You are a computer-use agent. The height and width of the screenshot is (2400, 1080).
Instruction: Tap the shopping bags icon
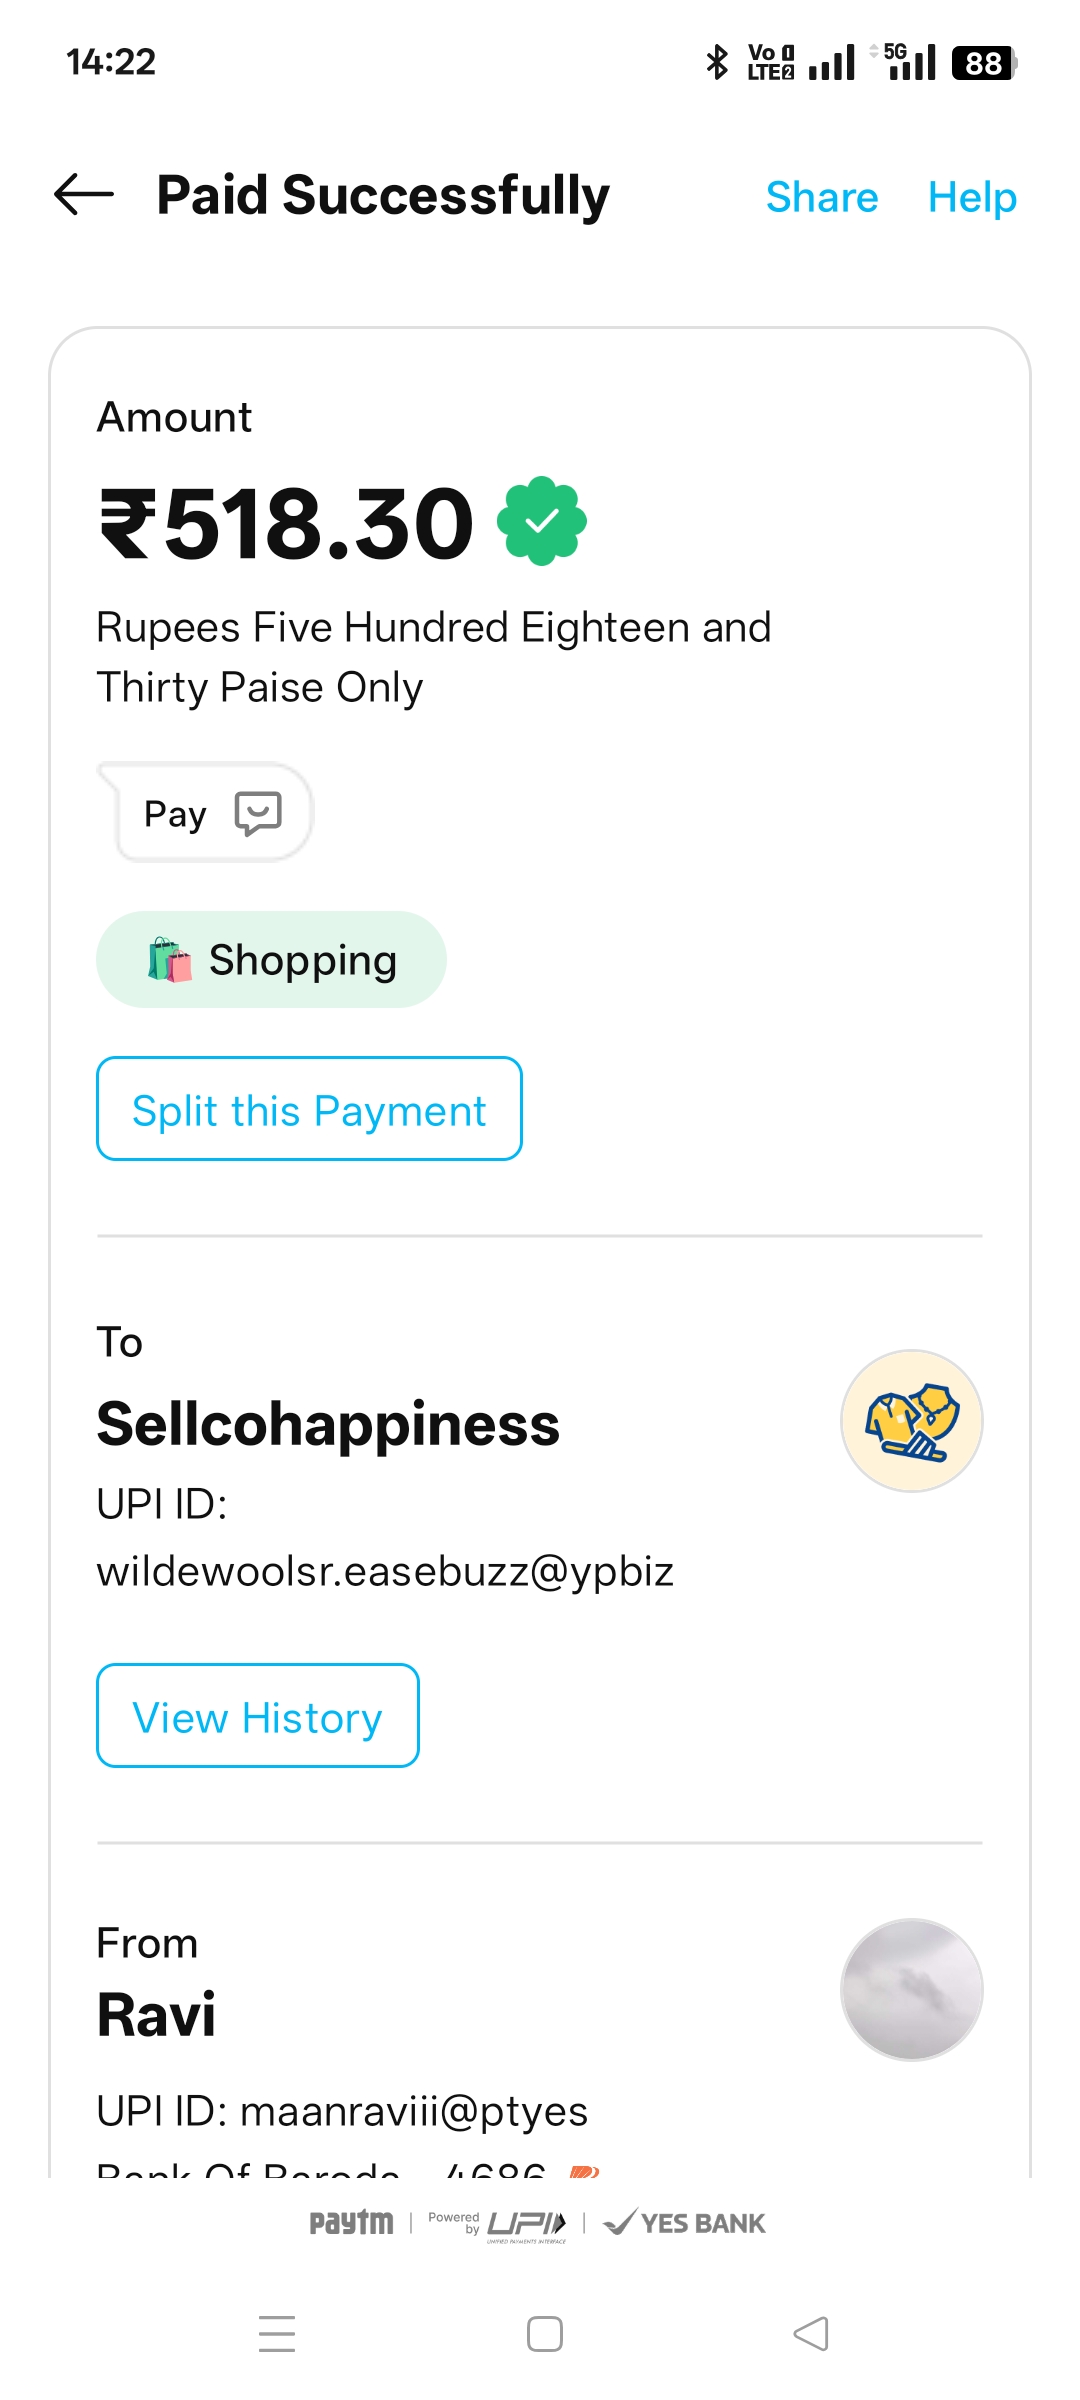click(169, 960)
